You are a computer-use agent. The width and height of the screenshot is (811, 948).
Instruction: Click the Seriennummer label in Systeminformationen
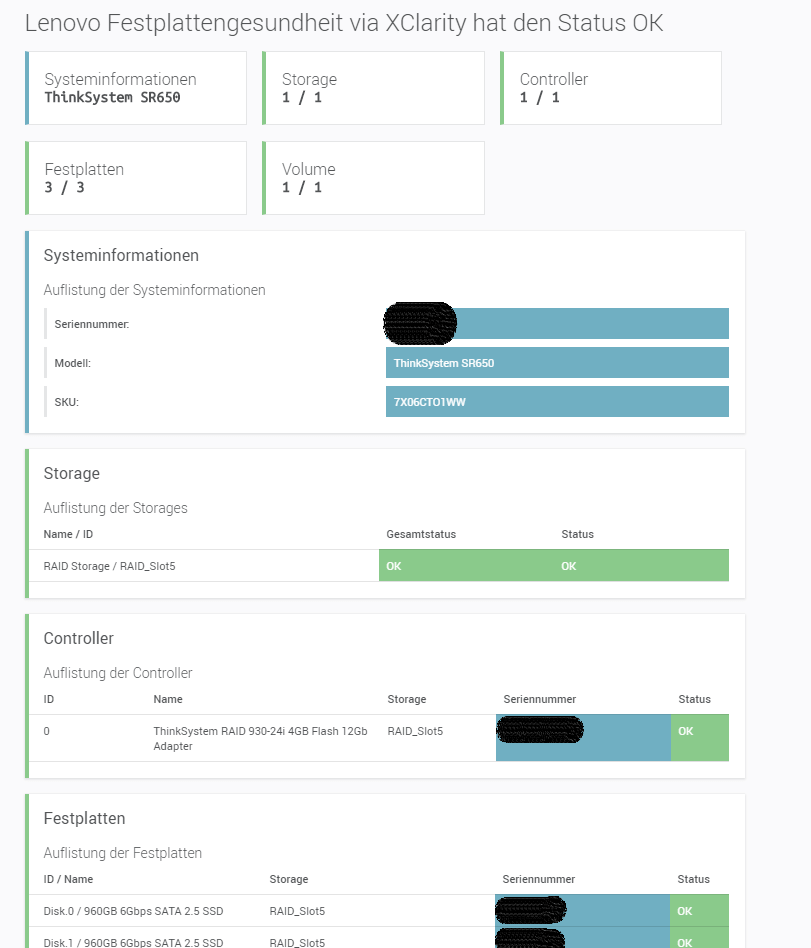(92, 324)
